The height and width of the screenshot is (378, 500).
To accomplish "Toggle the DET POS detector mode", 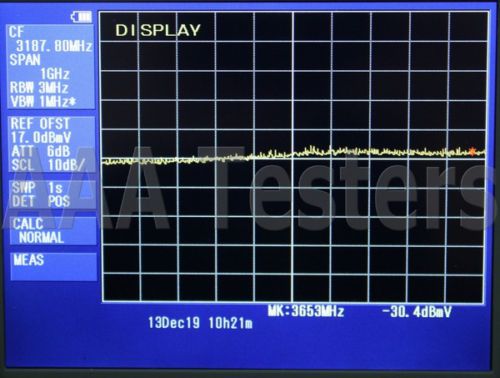I will (41, 201).
